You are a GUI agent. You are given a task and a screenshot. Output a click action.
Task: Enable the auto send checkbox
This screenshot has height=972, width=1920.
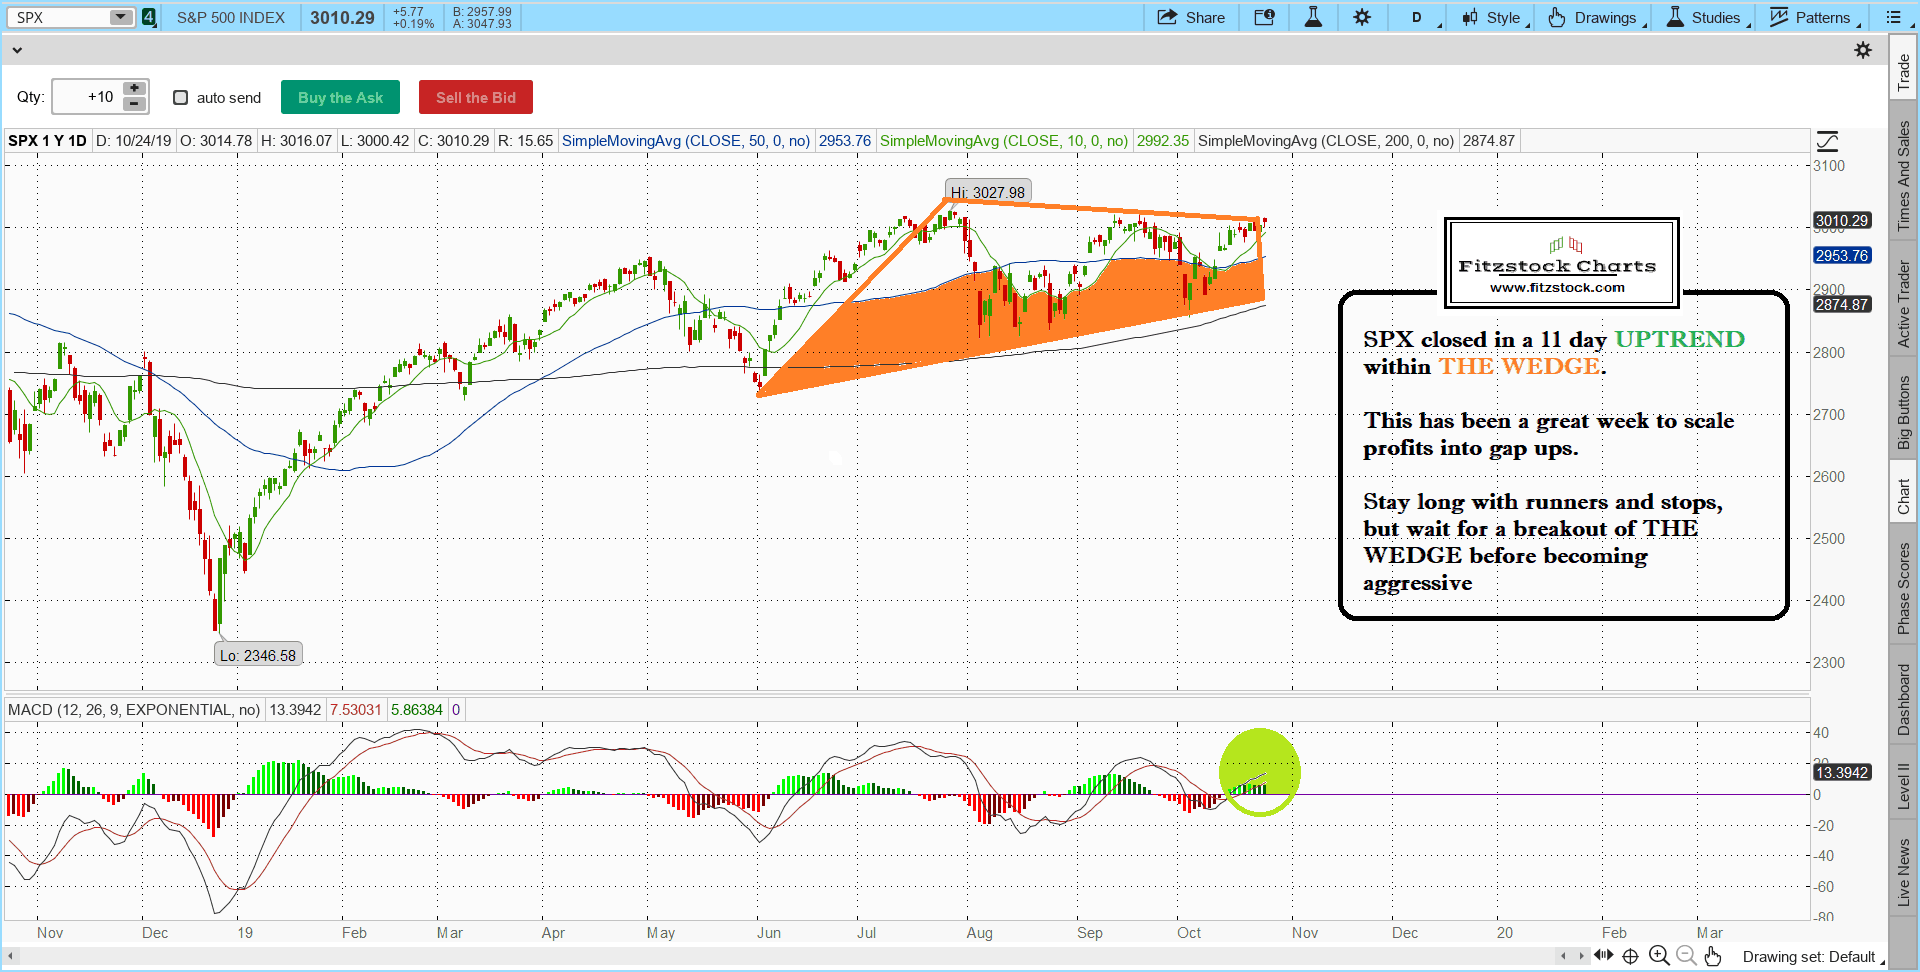pyautogui.click(x=181, y=97)
